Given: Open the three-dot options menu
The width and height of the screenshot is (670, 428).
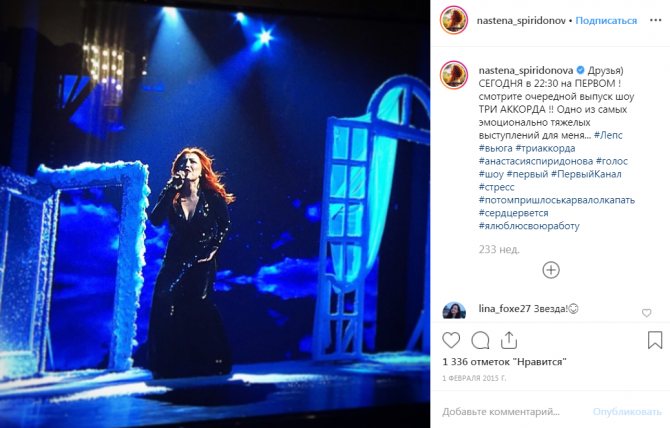Looking at the screenshot, I should 655,20.
